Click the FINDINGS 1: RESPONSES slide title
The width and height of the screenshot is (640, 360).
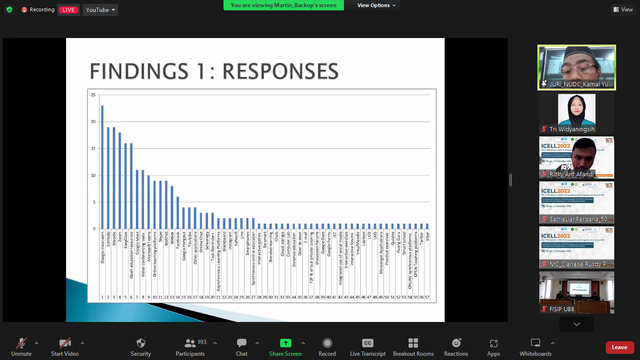pos(214,71)
